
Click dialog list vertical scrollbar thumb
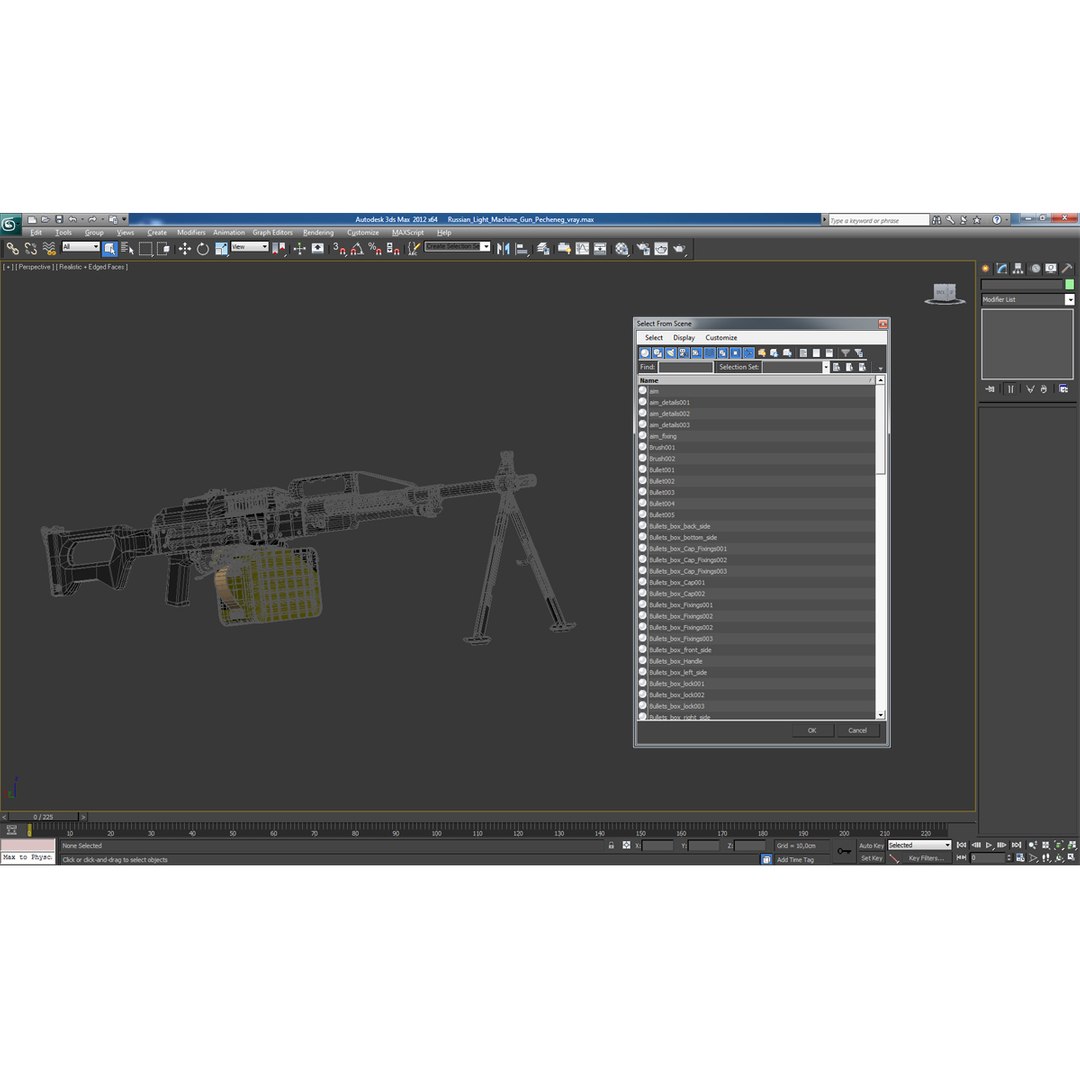point(880,430)
